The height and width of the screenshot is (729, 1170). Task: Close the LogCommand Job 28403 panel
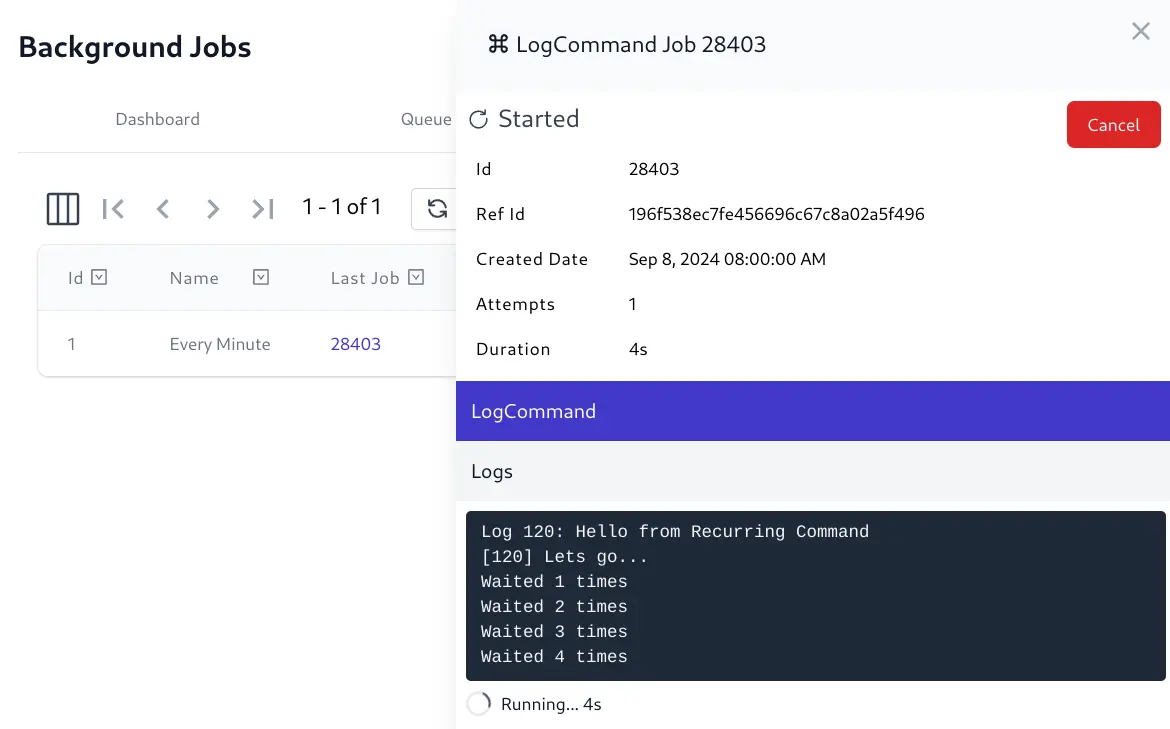[1140, 31]
